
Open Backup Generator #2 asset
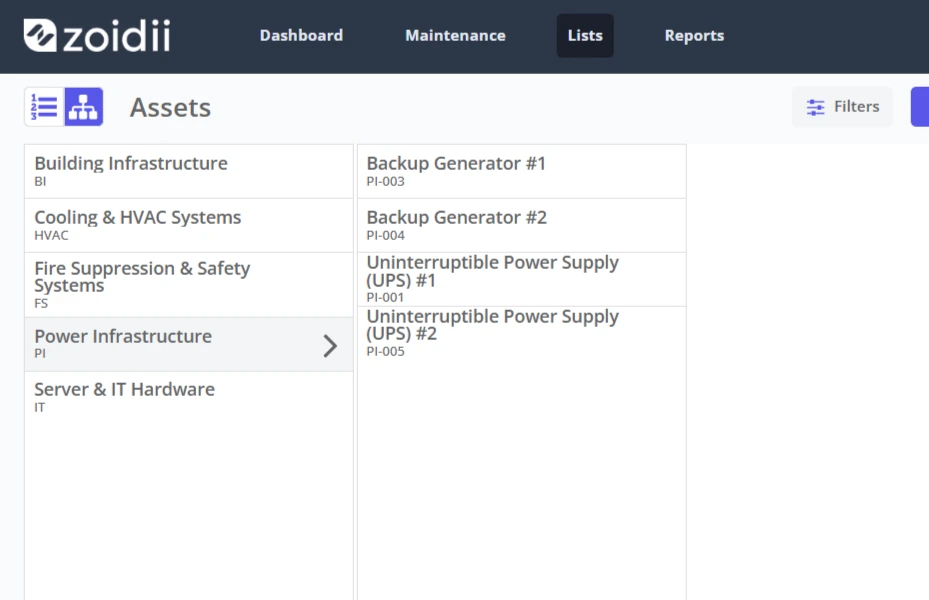tap(521, 225)
